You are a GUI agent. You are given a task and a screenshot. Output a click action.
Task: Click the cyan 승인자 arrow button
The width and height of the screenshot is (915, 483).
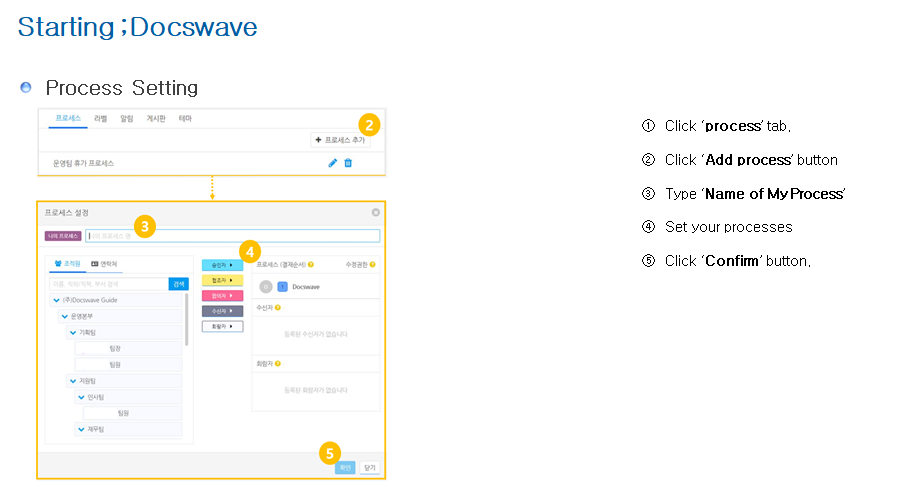(x=222, y=265)
